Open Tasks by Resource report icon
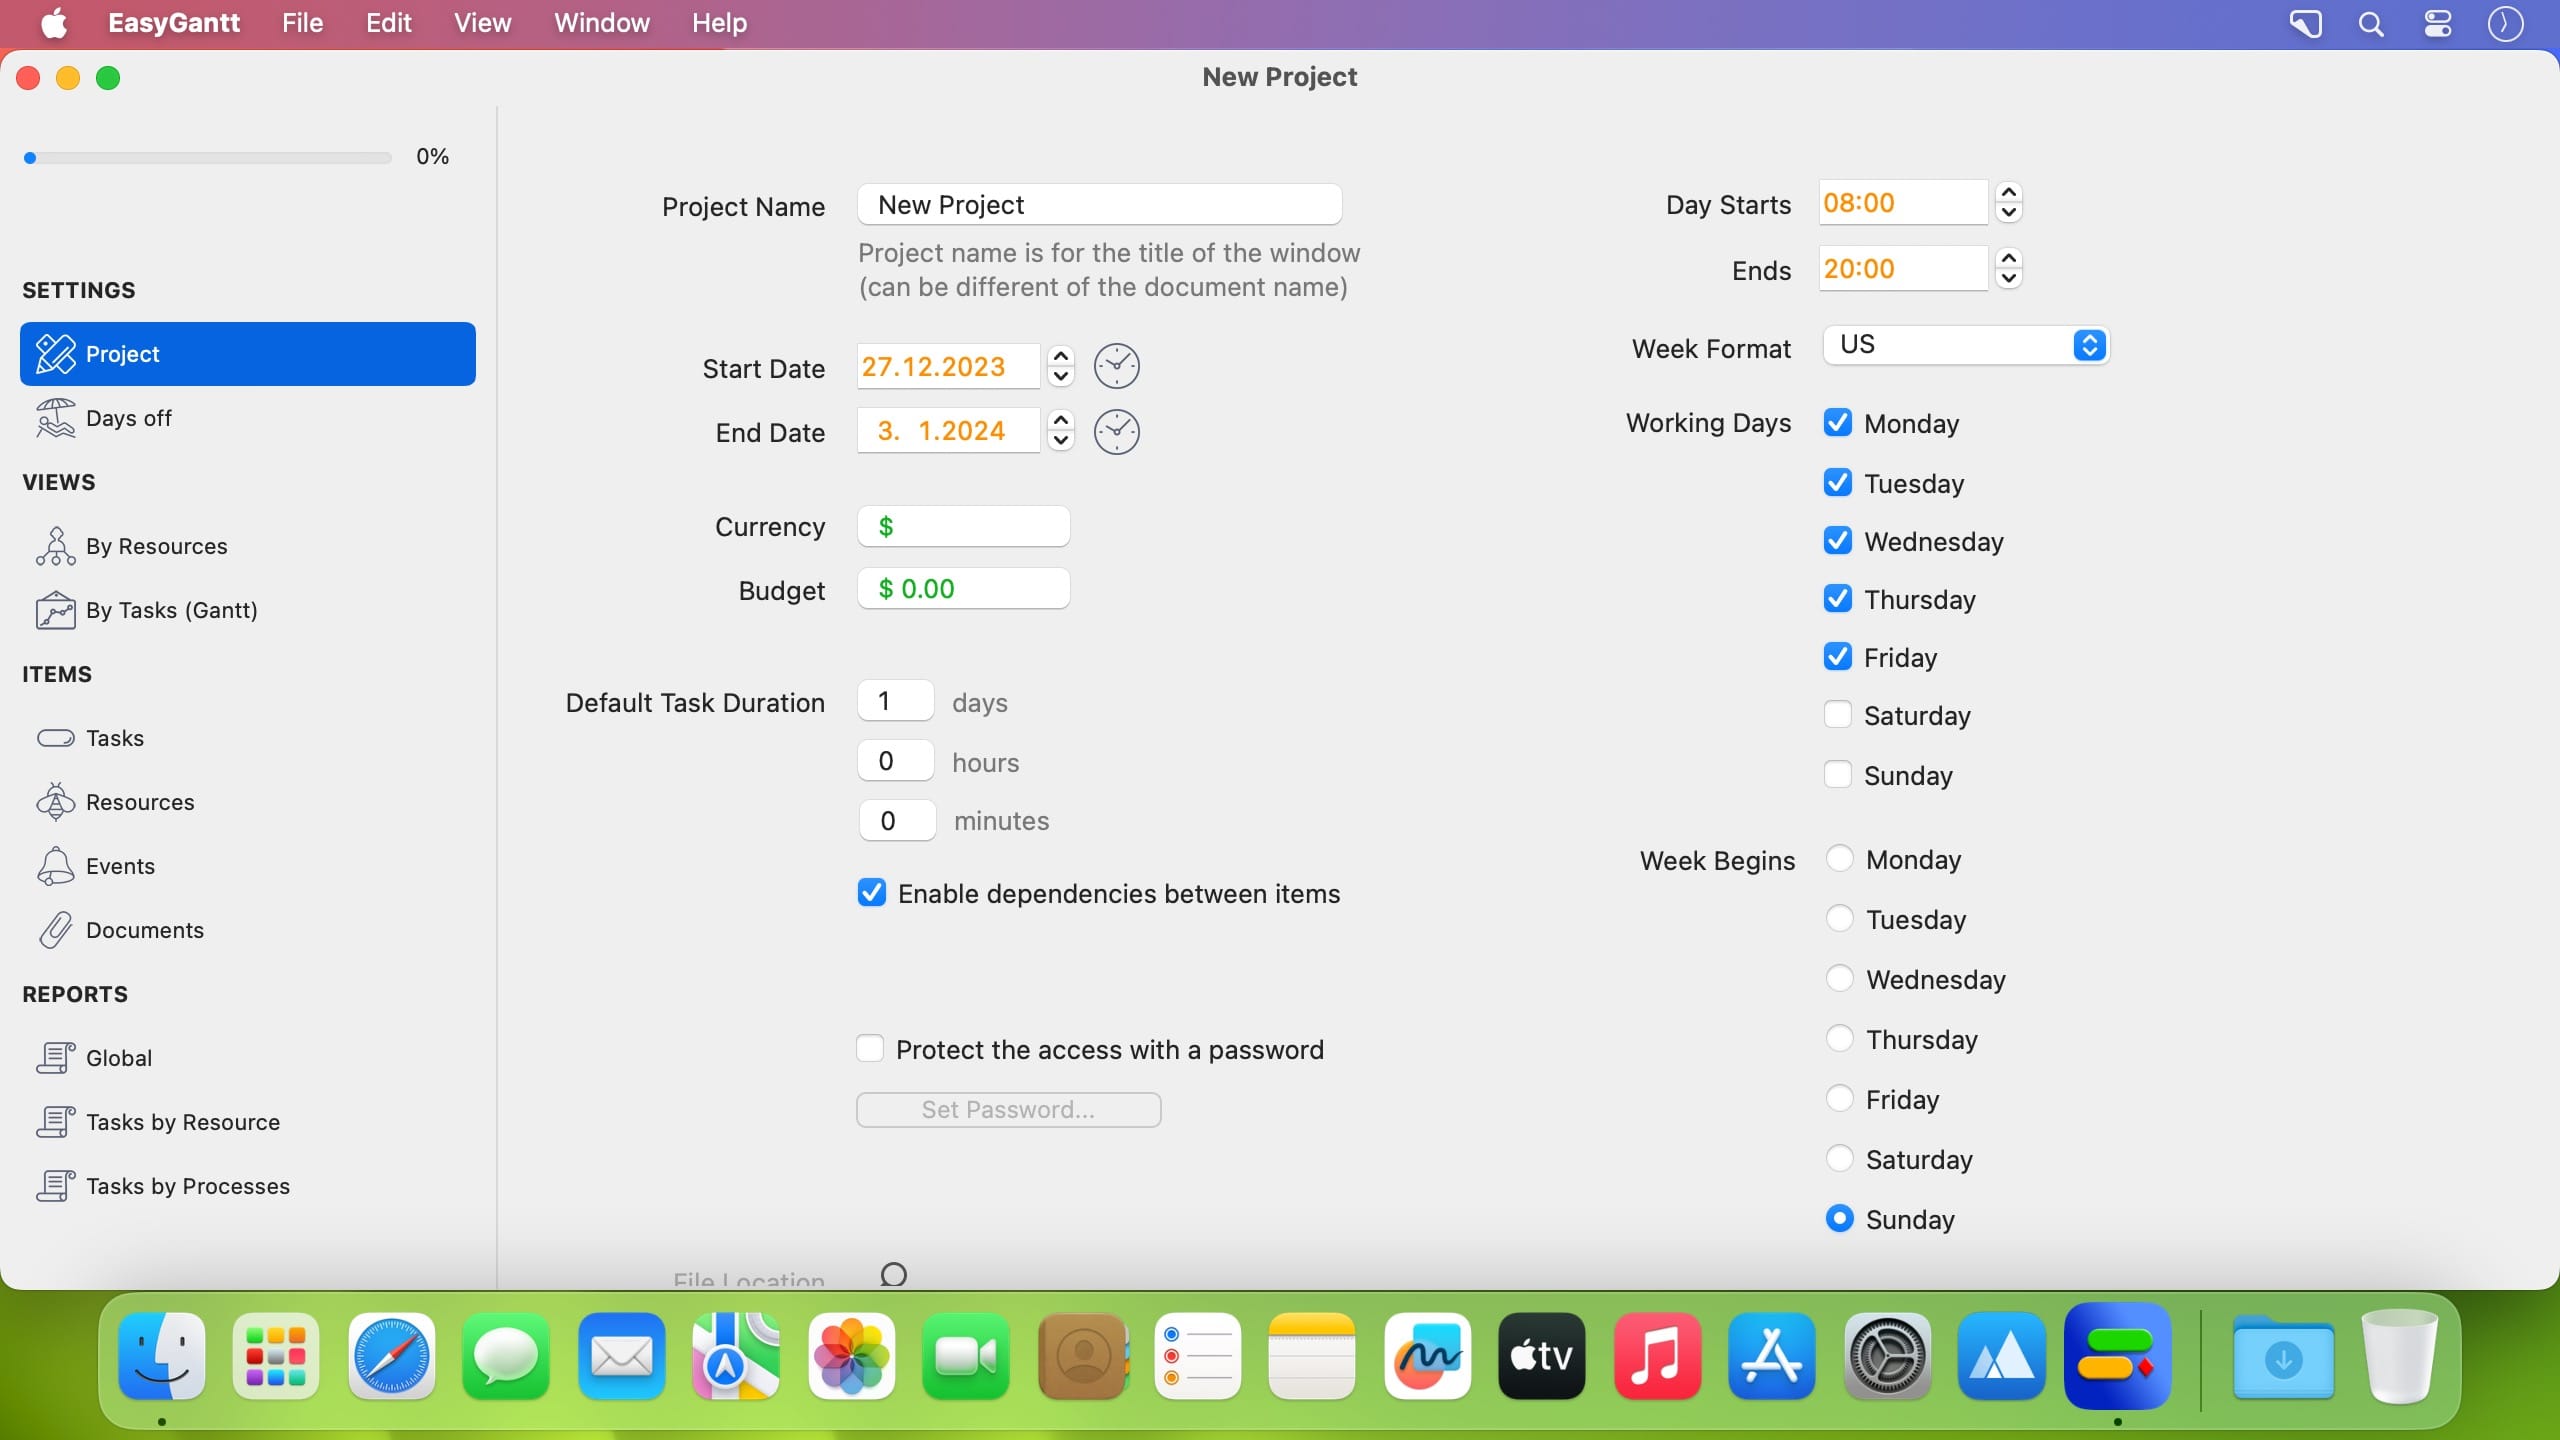 [55, 1122]
